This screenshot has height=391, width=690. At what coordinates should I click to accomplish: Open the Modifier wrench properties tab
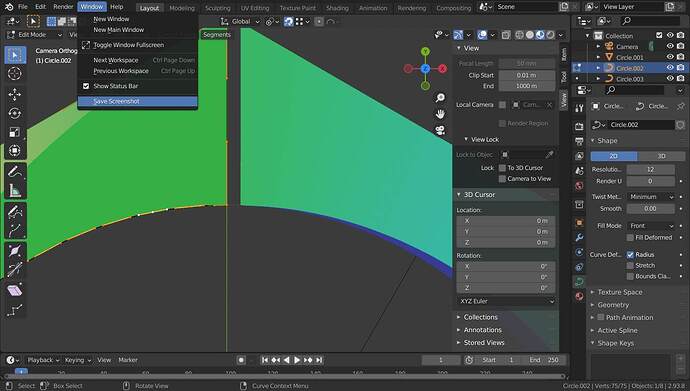[579, 238]
